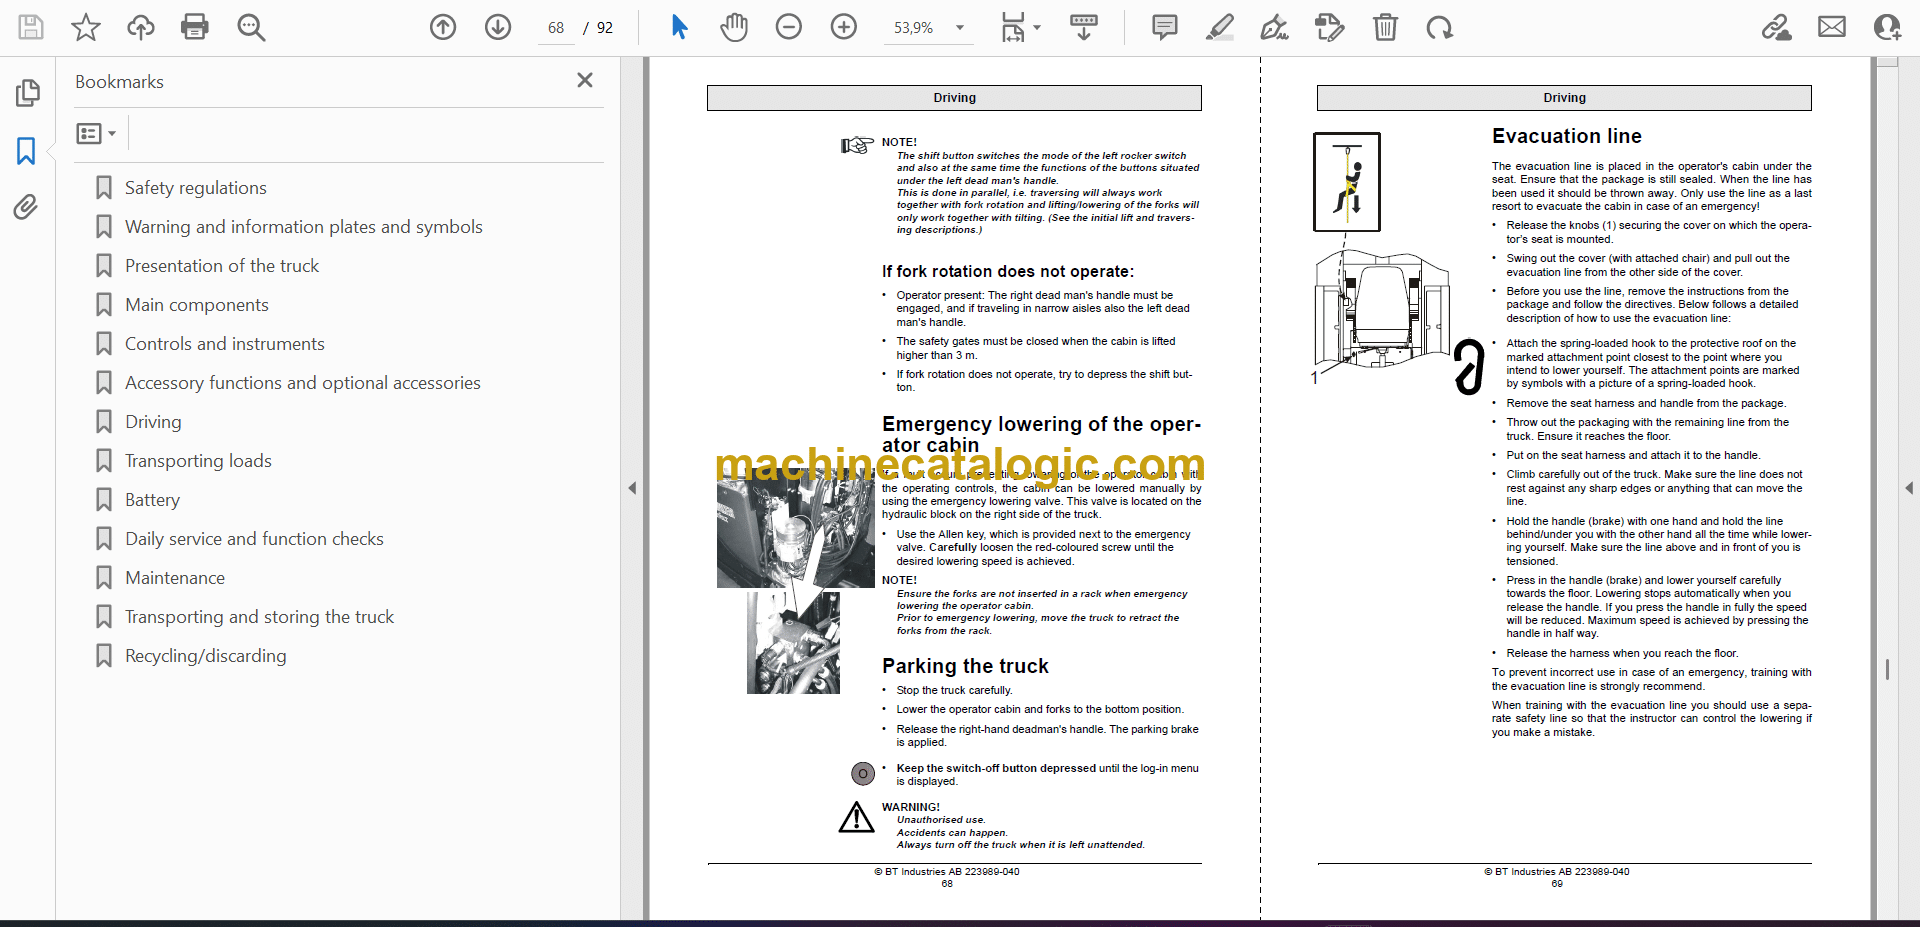Send the file by email
Image resolution: width=1920 pixels, height=927 pixels.
coord(1832,27)
